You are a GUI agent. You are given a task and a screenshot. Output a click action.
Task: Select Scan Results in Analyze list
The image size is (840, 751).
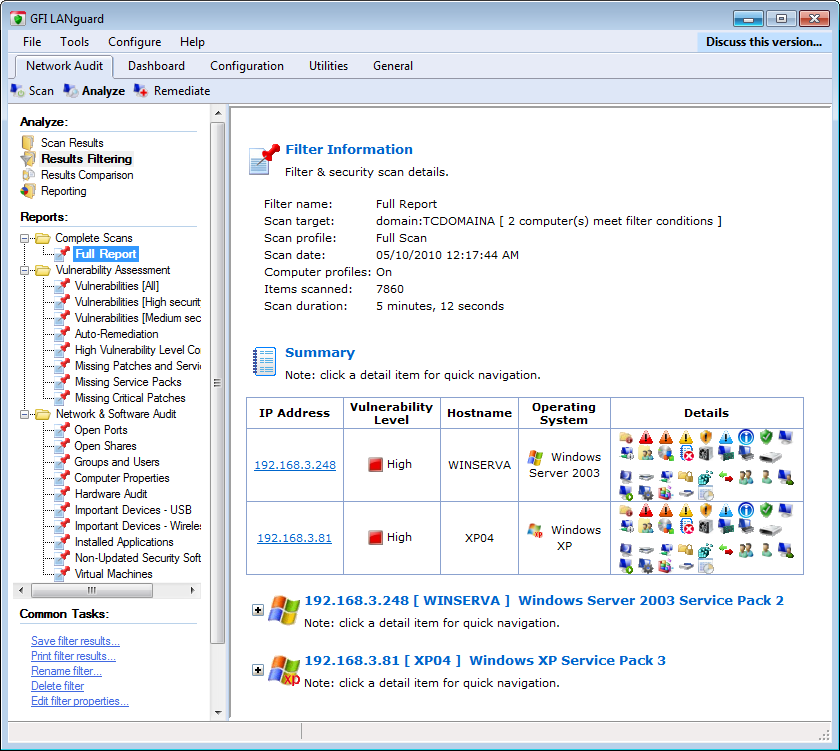pyautogui.click(x=72, y=143)
